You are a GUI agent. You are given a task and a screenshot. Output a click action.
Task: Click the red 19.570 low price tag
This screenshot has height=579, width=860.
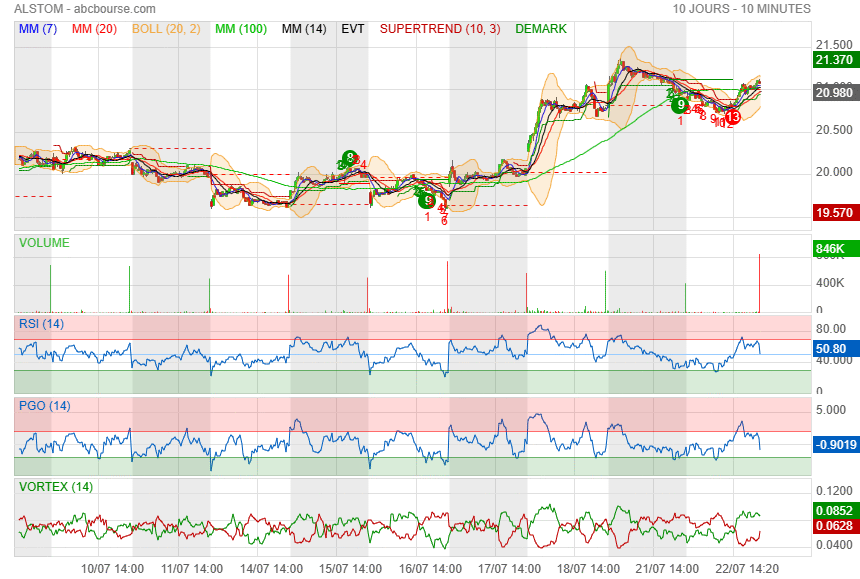point(833,213)
